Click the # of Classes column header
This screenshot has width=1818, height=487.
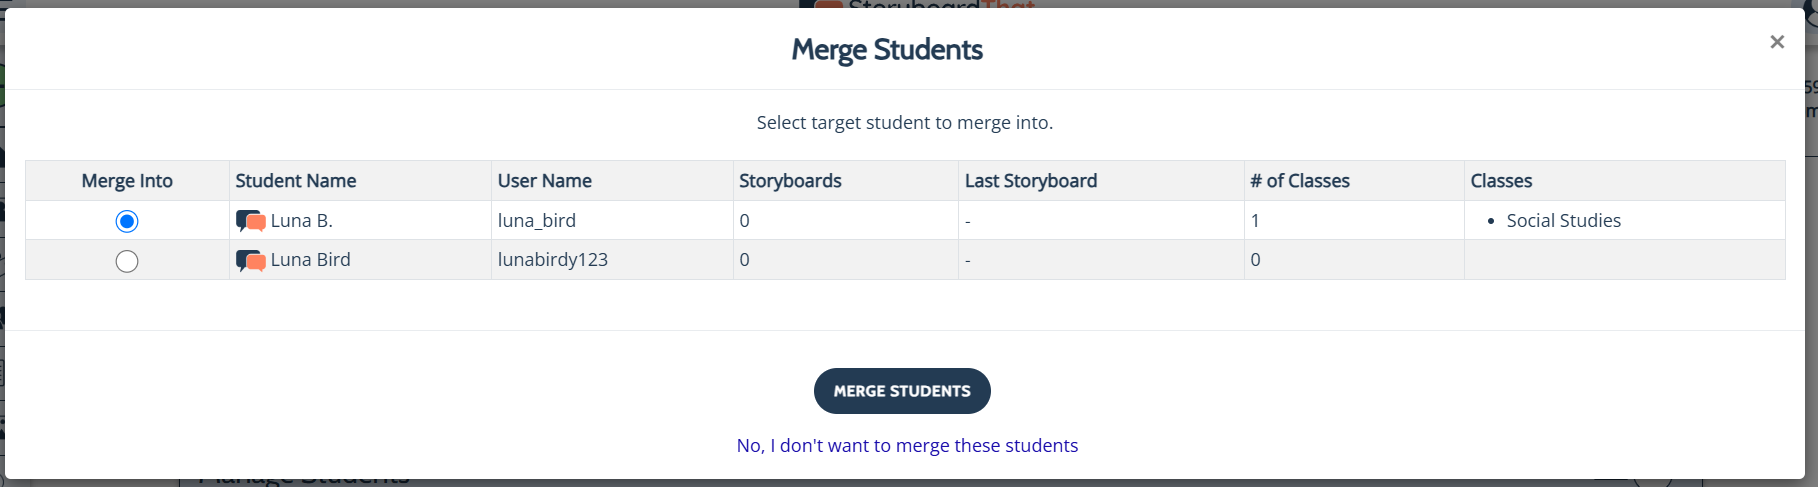(1300, 181)
